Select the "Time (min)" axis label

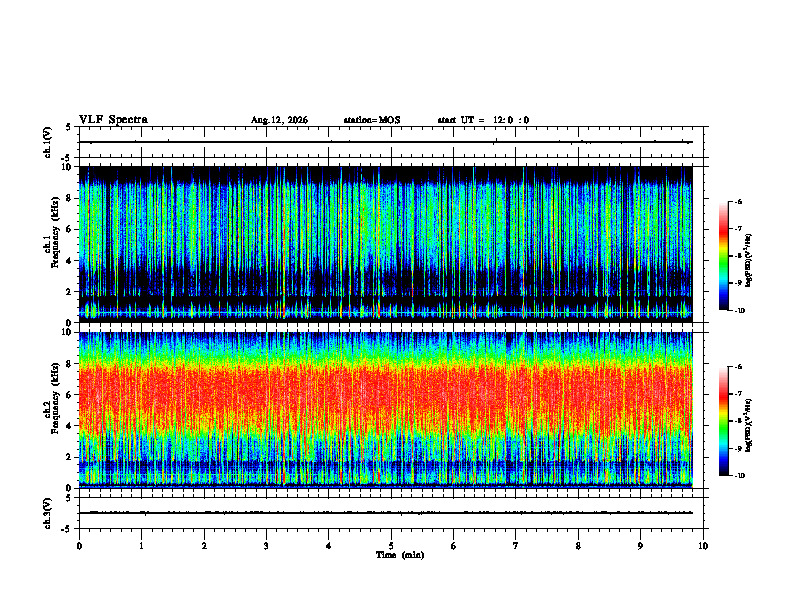pyautogui.click(x=400, y=555)
